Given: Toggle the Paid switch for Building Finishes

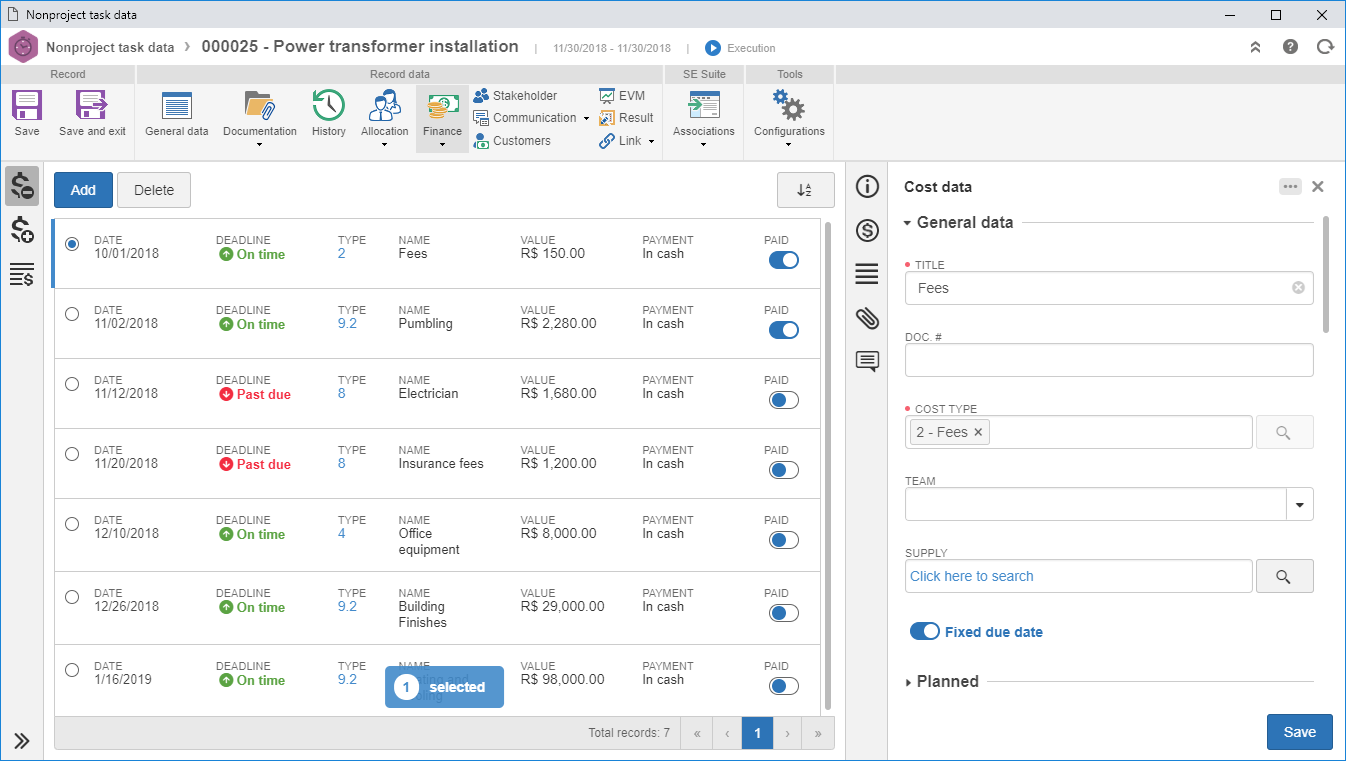Looking at the screenshot, I should pos(784,613).
